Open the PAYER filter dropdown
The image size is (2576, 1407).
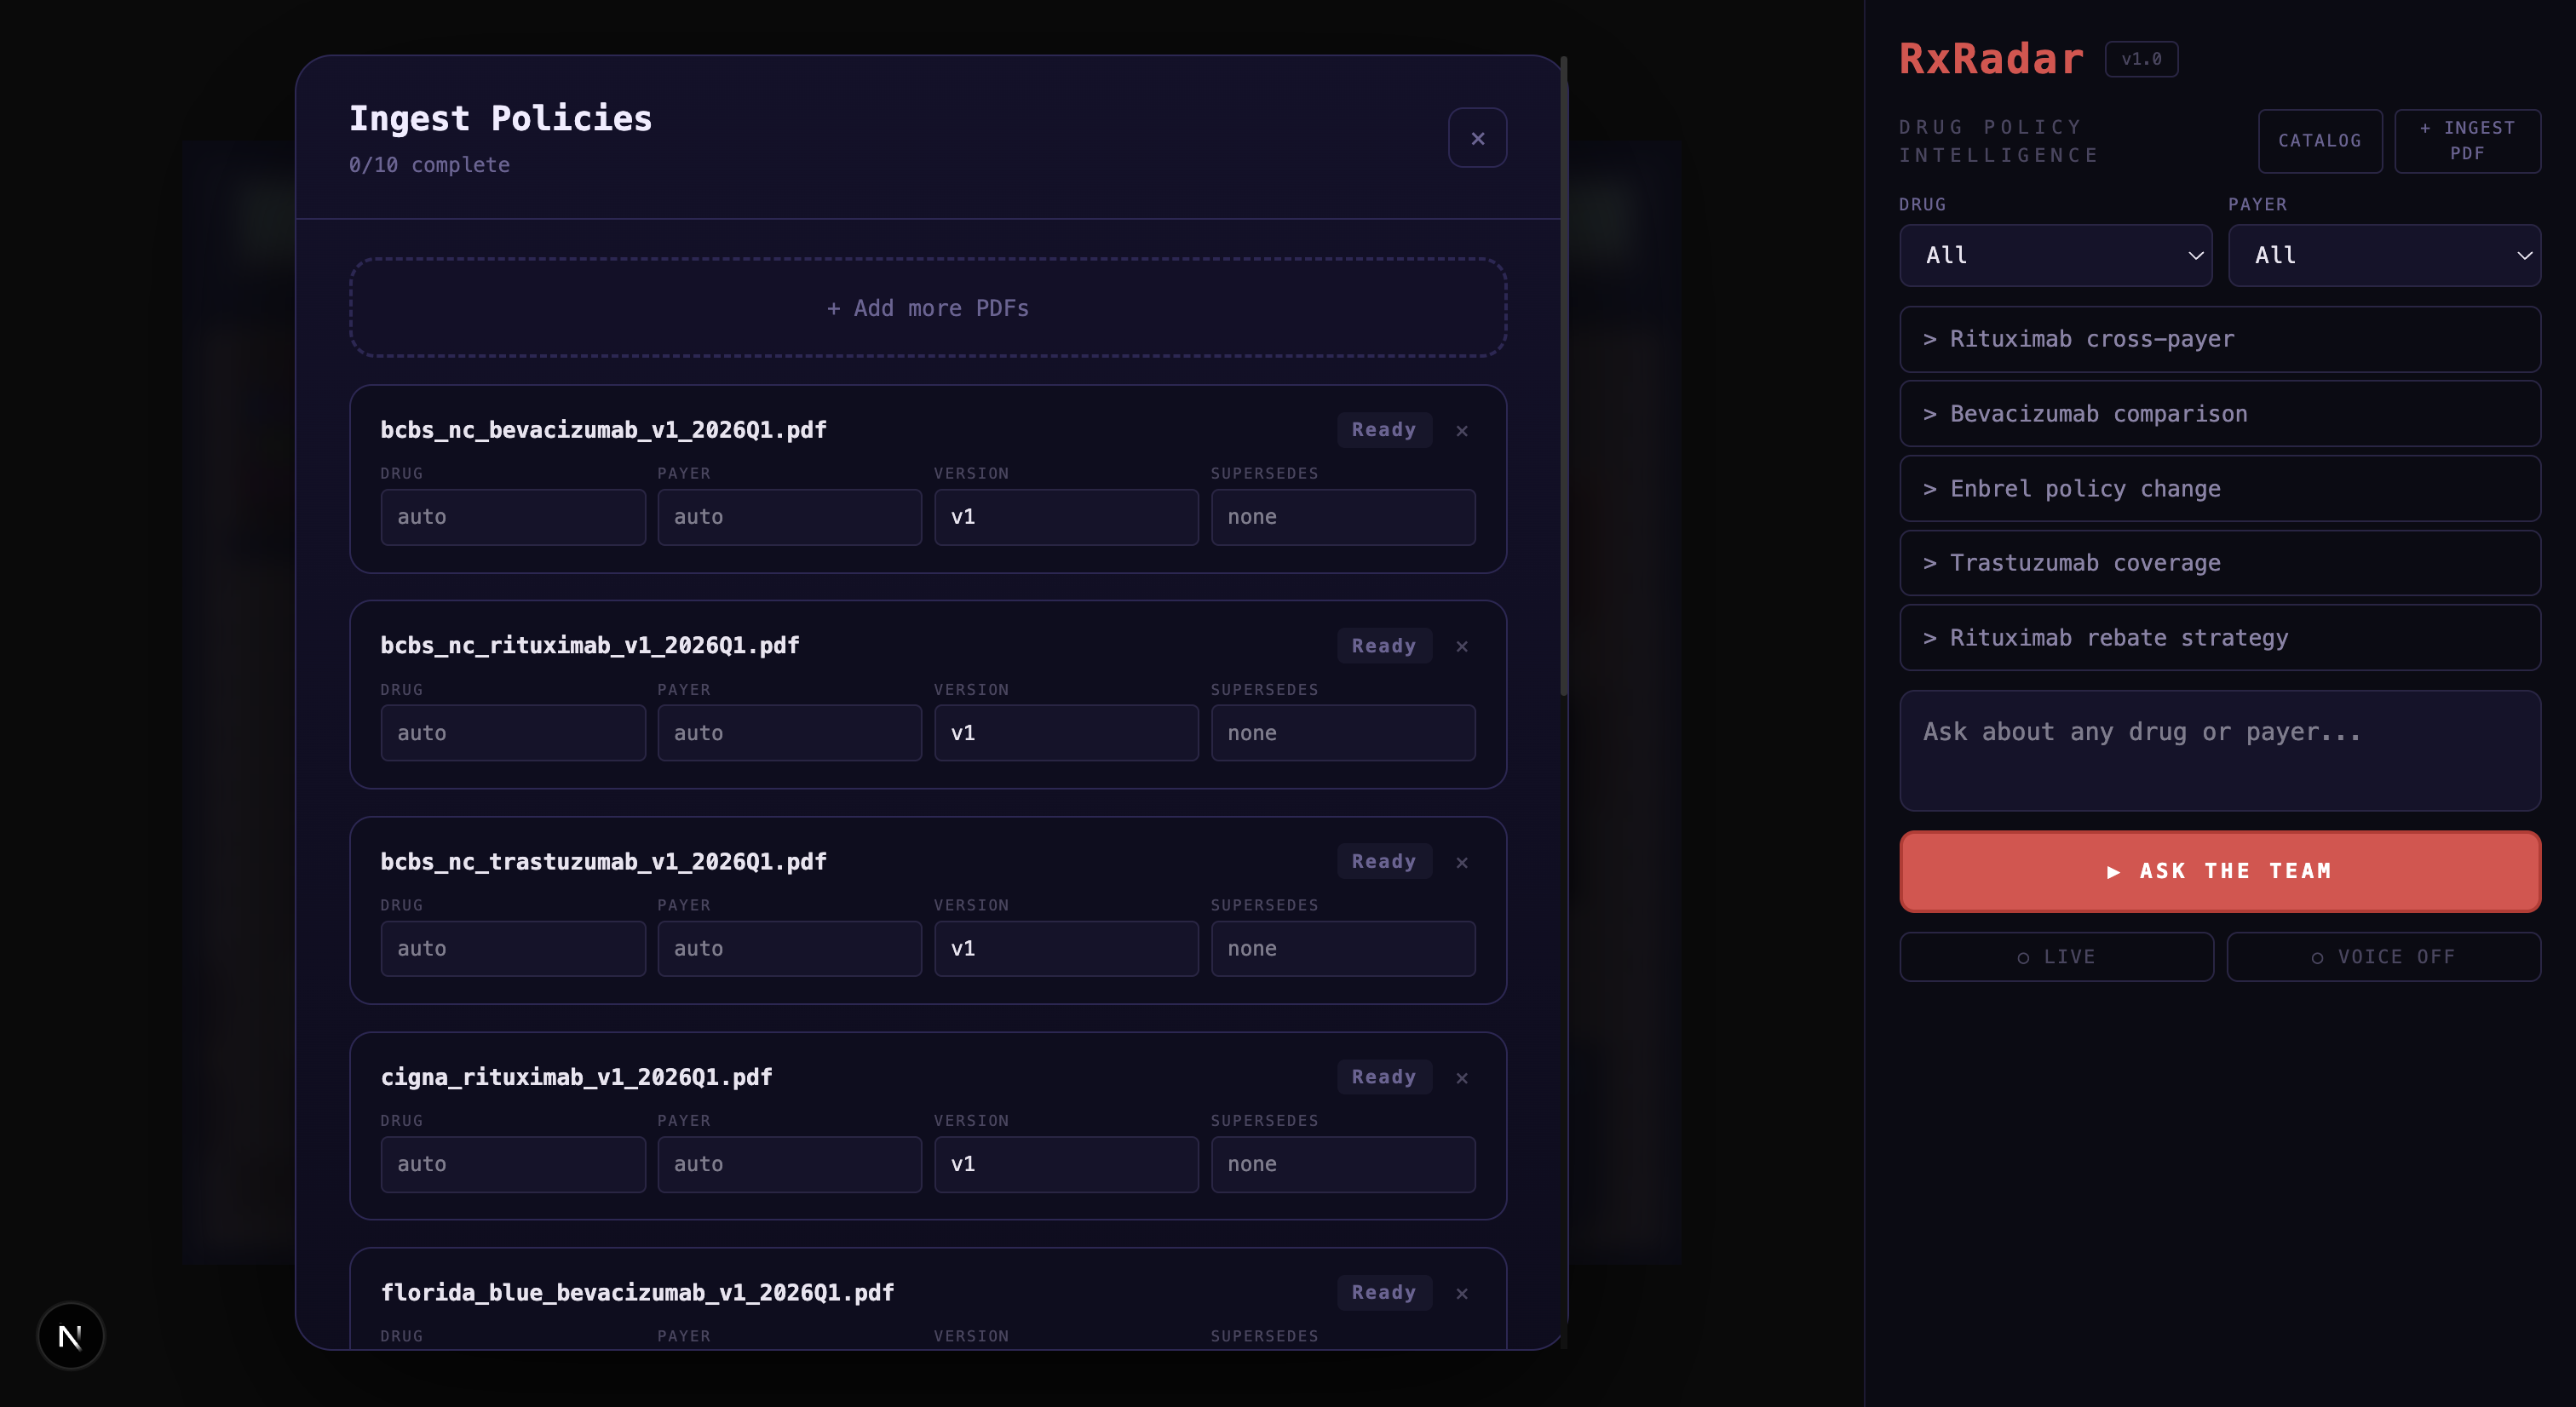pos(2384,255)
